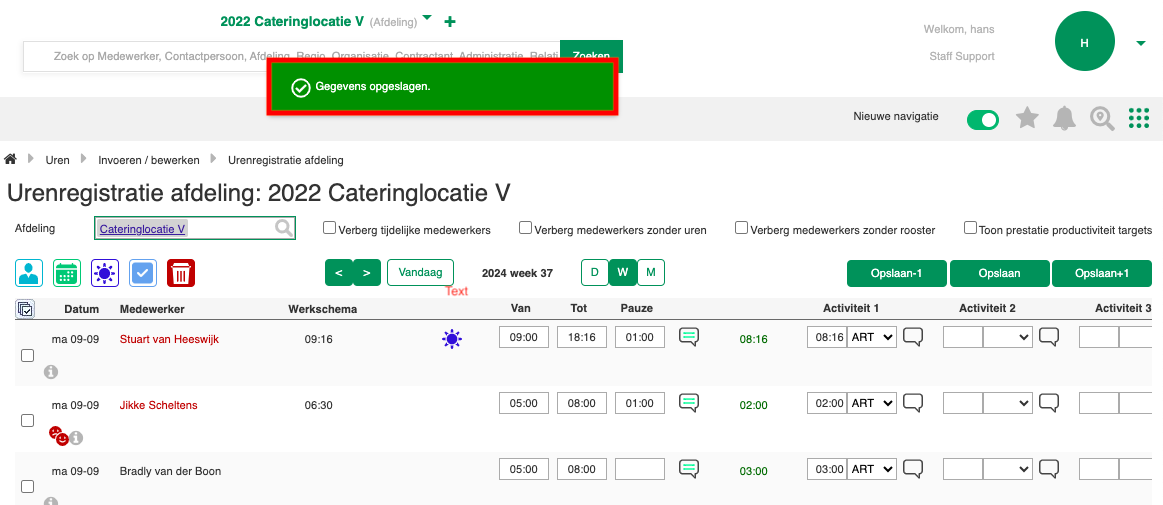
Task: Click the green calendar icon in toolbar
Action: (67, 273)
